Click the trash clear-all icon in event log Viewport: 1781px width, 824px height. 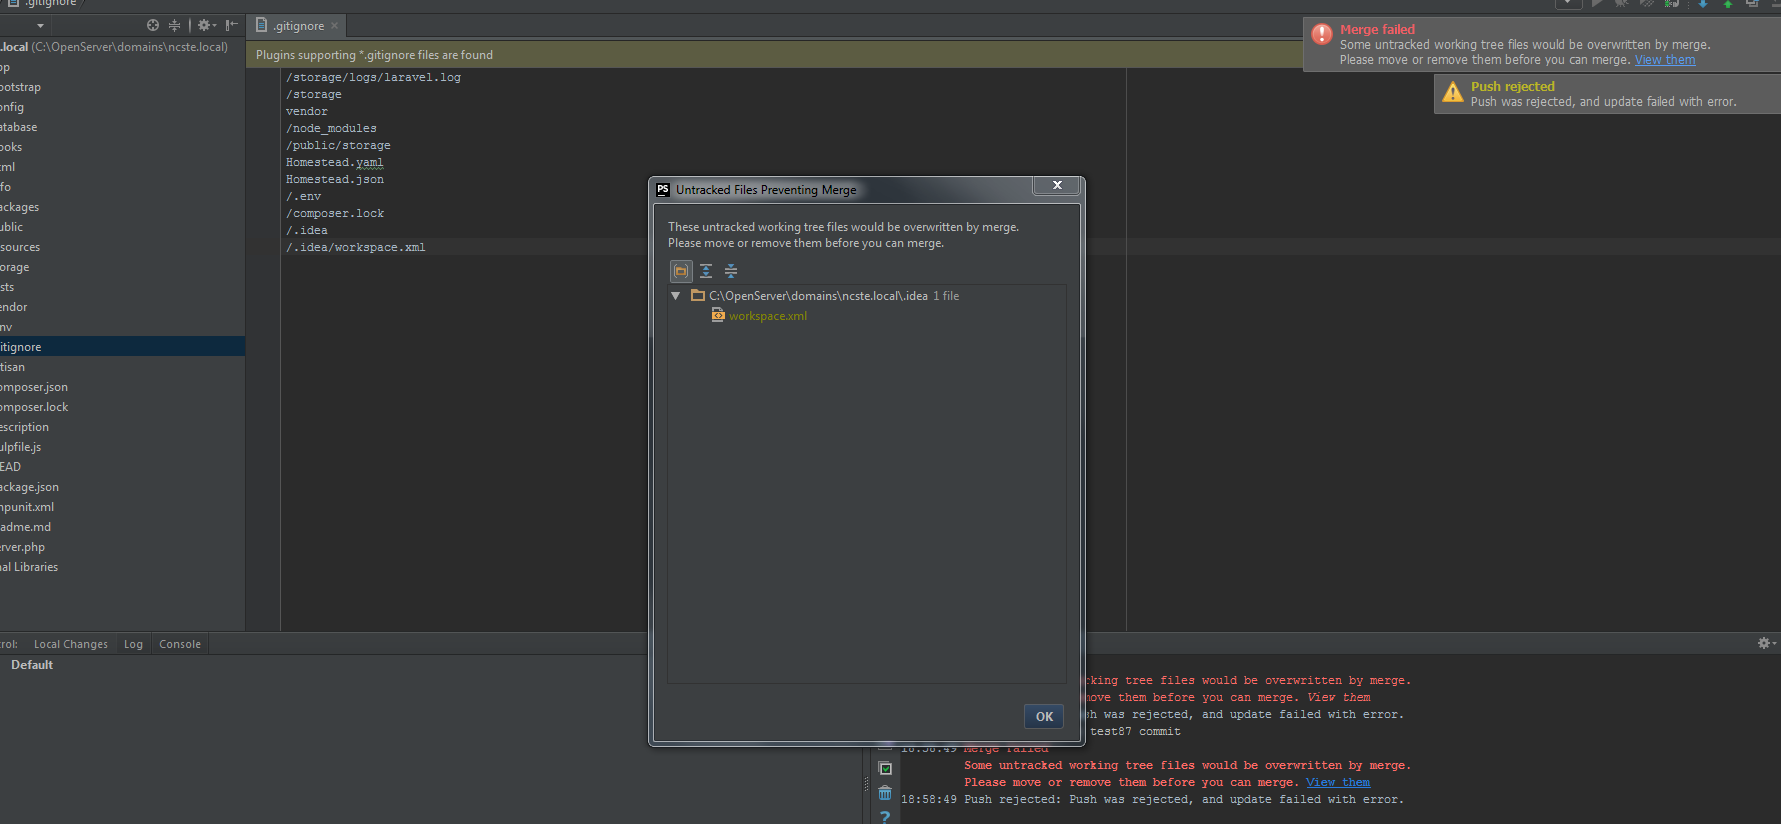coord(885,793)
